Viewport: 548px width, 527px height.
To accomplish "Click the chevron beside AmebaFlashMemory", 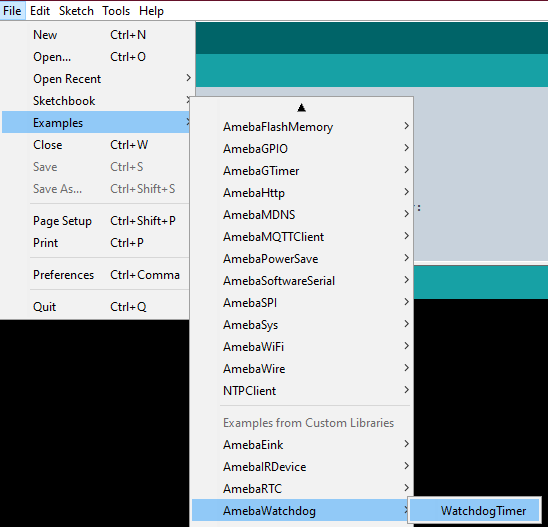I will pos(406,125).
